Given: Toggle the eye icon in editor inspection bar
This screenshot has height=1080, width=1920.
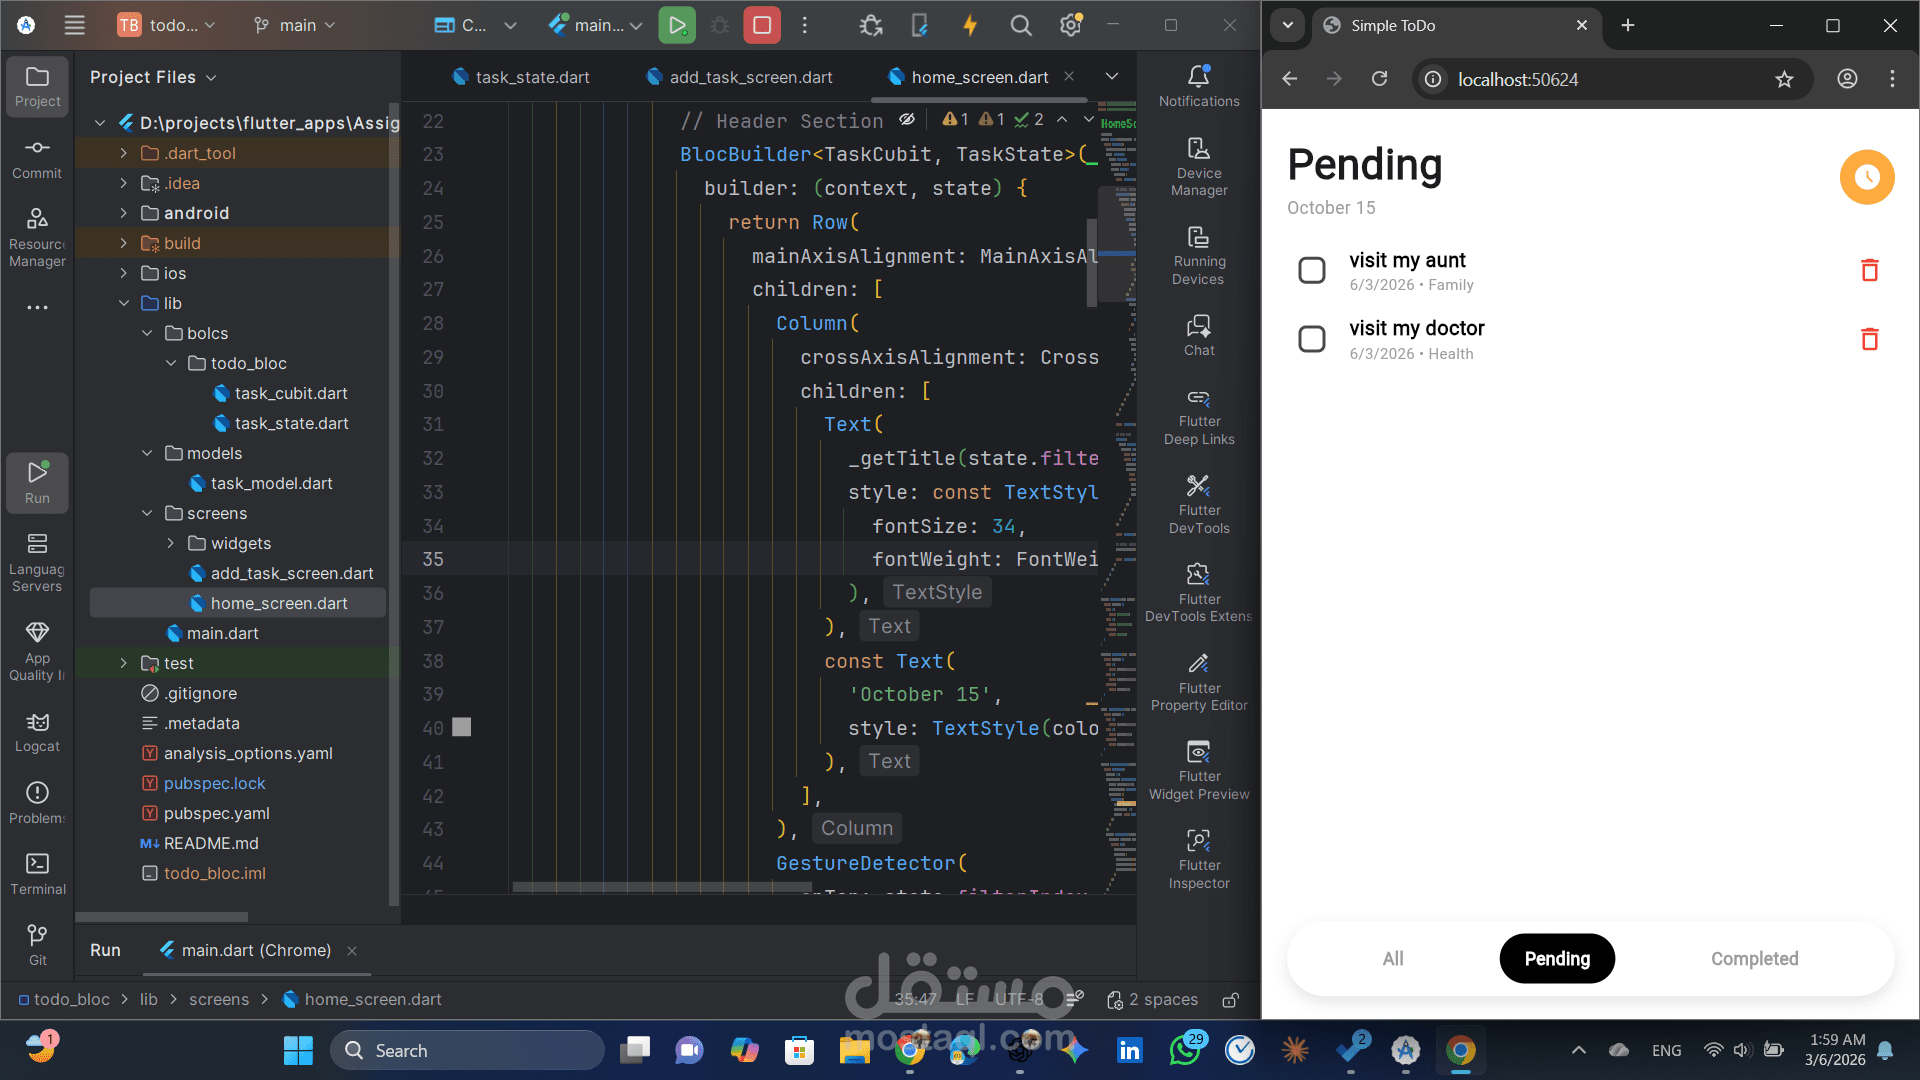Looking at the screenshot, I should point(907,120).
